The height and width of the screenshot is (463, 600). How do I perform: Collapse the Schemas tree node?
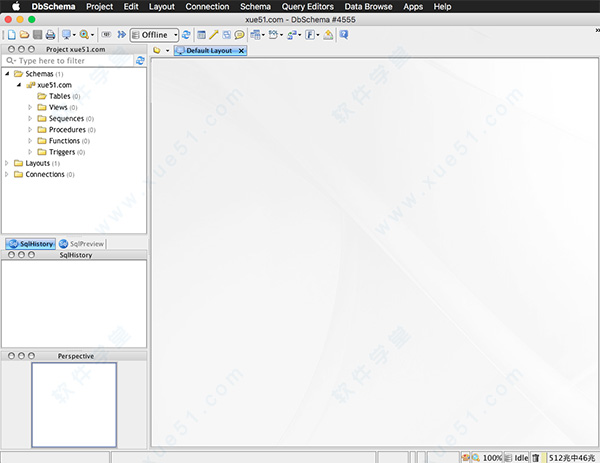(x=8, y=74)
